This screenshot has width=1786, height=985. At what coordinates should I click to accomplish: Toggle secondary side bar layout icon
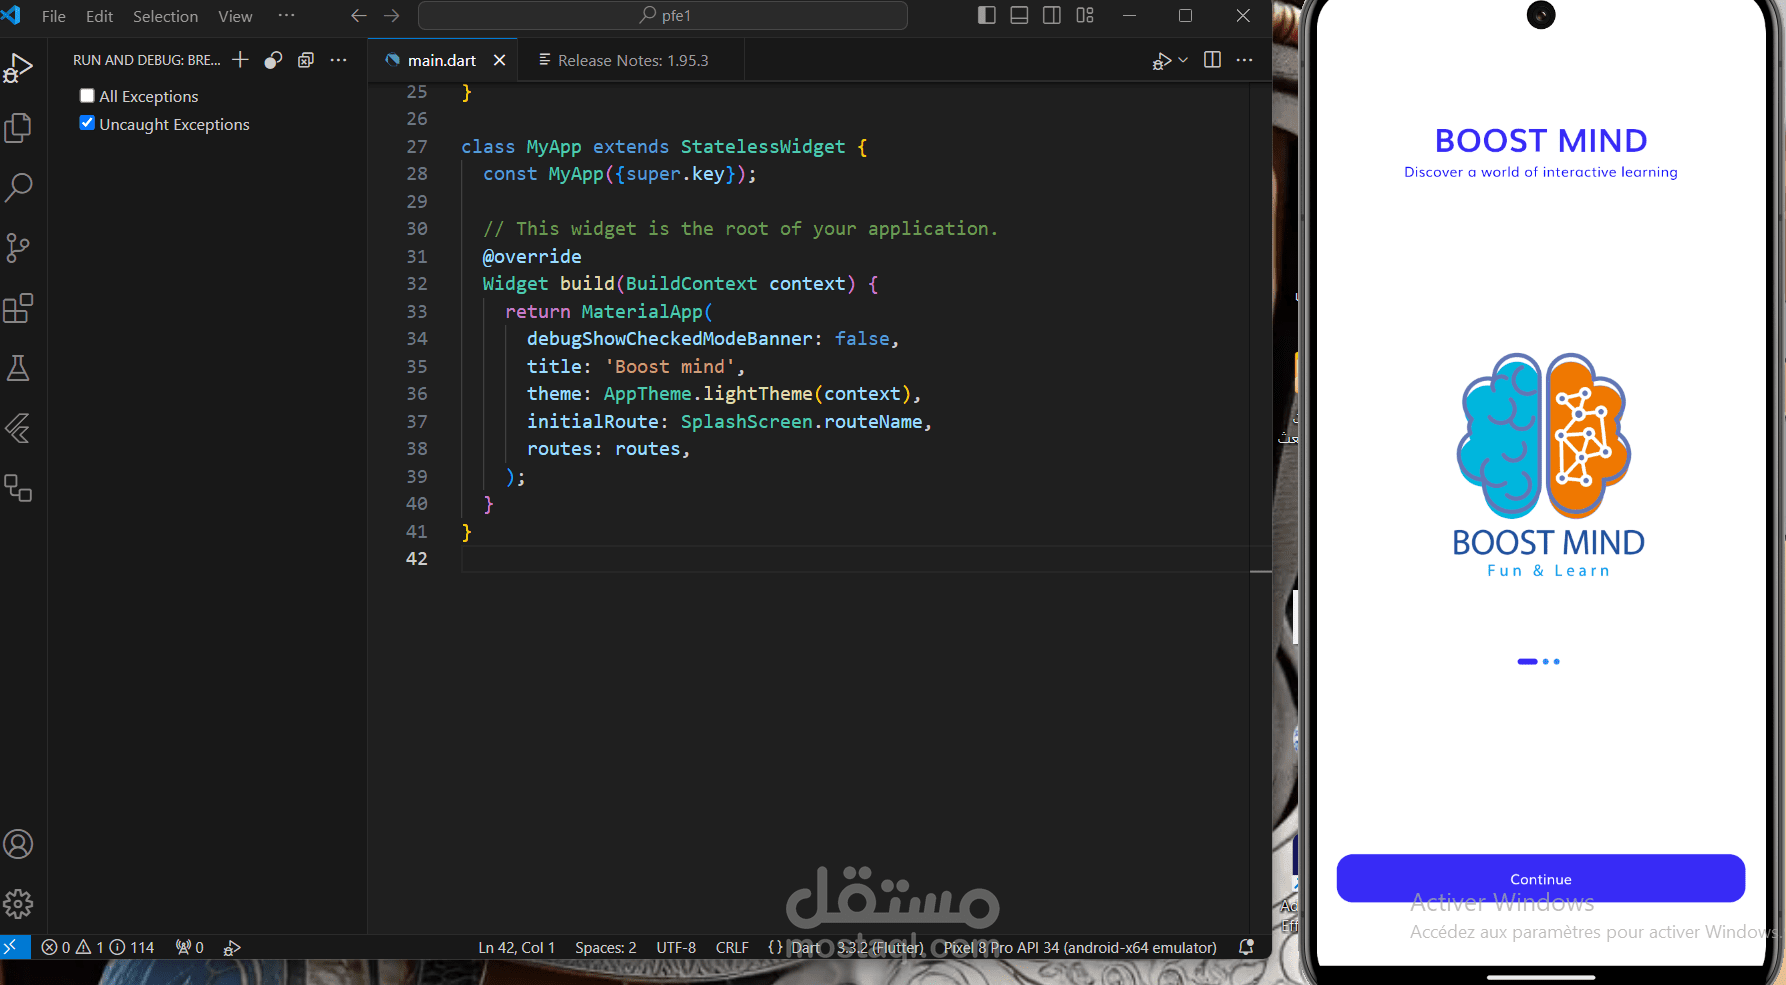(1052, 15)
